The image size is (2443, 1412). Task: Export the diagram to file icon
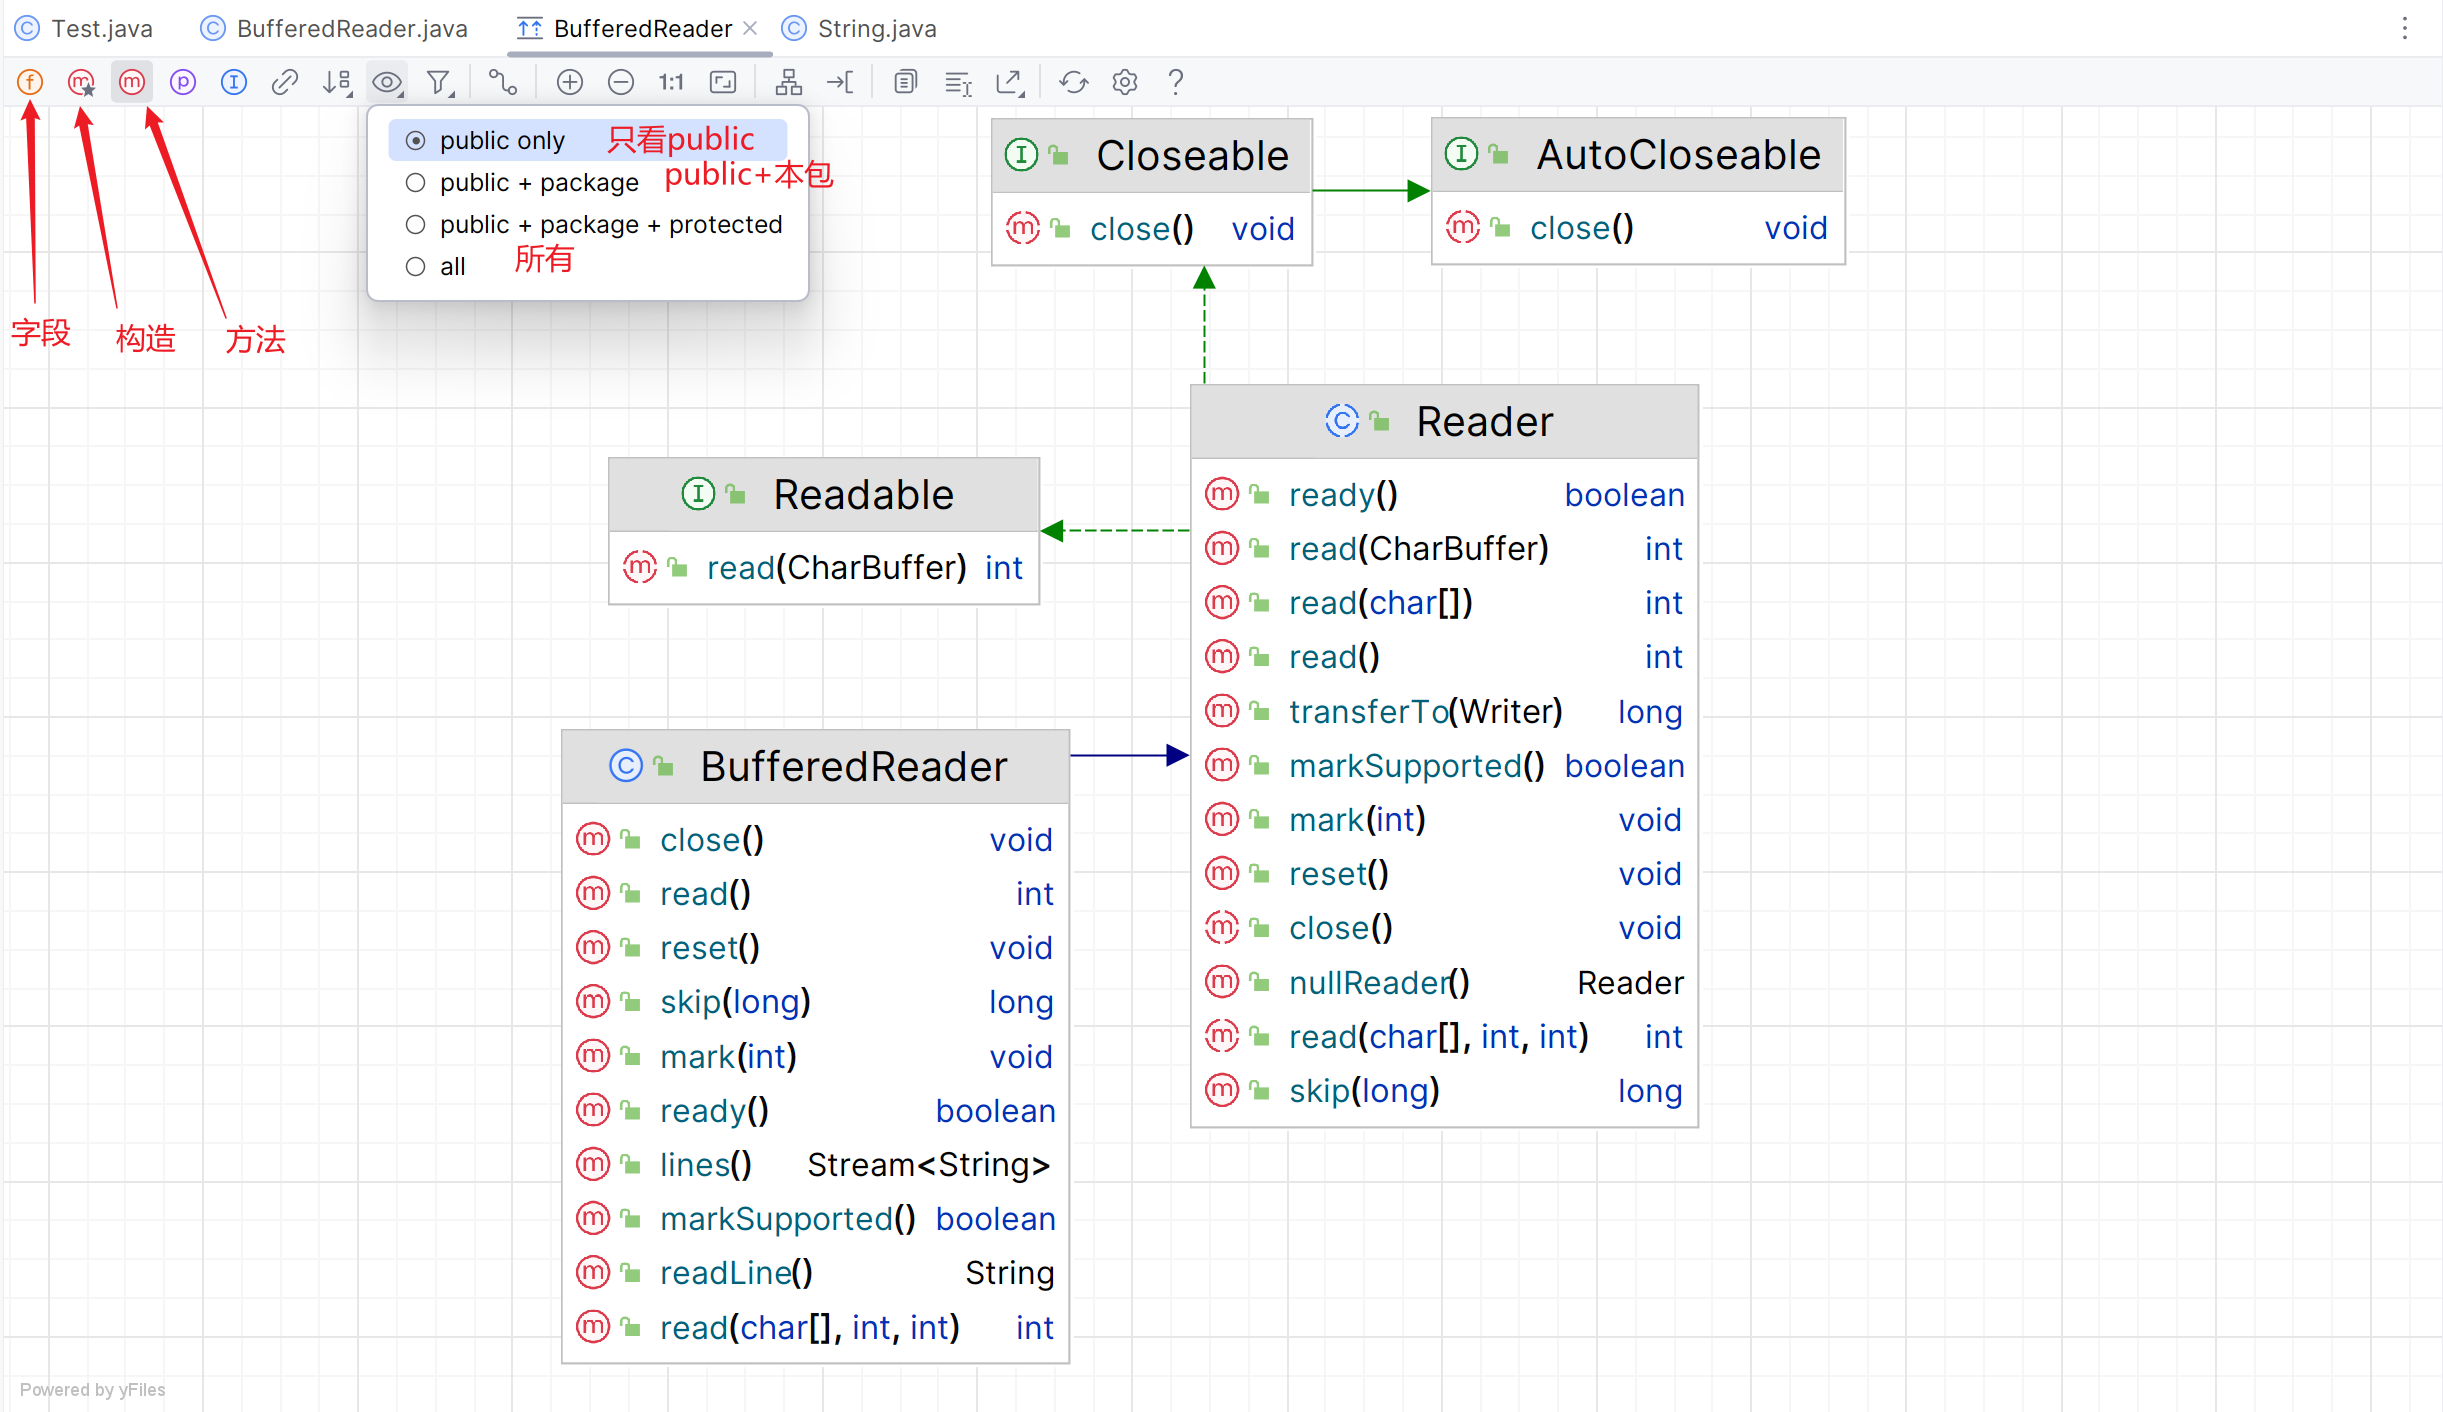(x=1010, y=82)
